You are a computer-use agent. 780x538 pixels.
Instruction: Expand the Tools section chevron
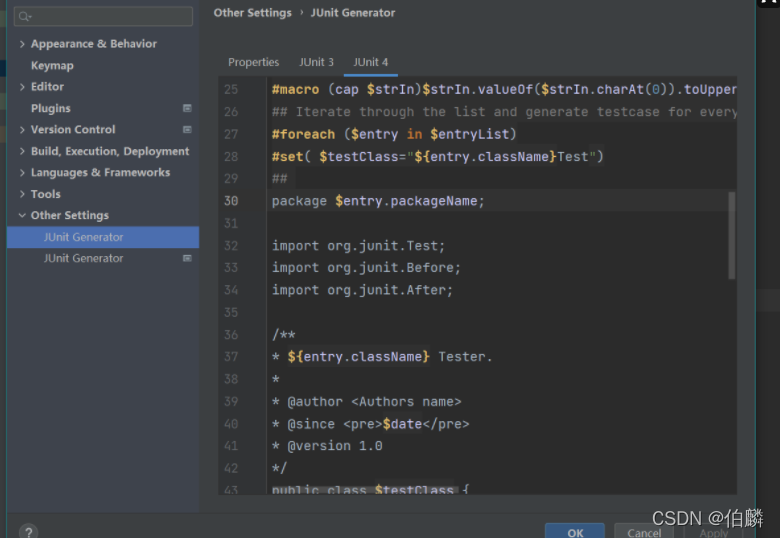pyautogui.click(x=22, y=193)
